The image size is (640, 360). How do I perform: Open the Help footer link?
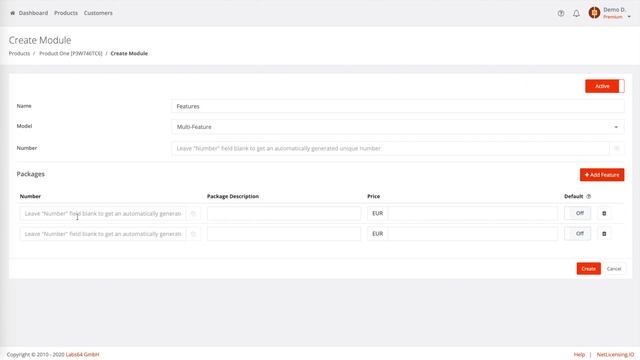pos(579,354)
